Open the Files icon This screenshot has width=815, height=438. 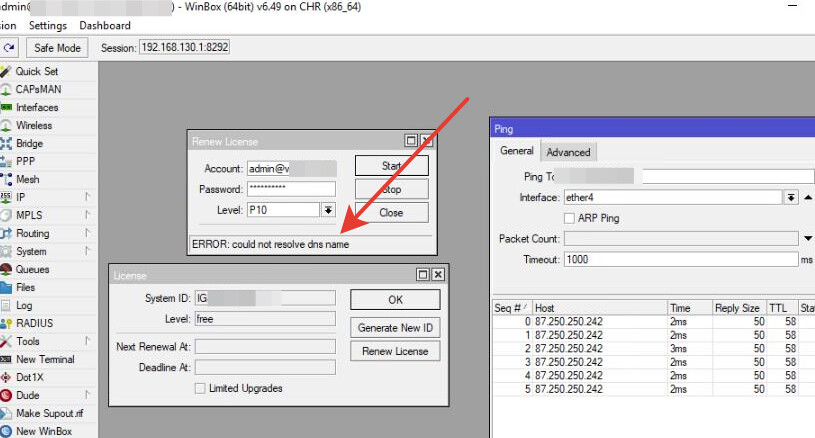(6, 287)
